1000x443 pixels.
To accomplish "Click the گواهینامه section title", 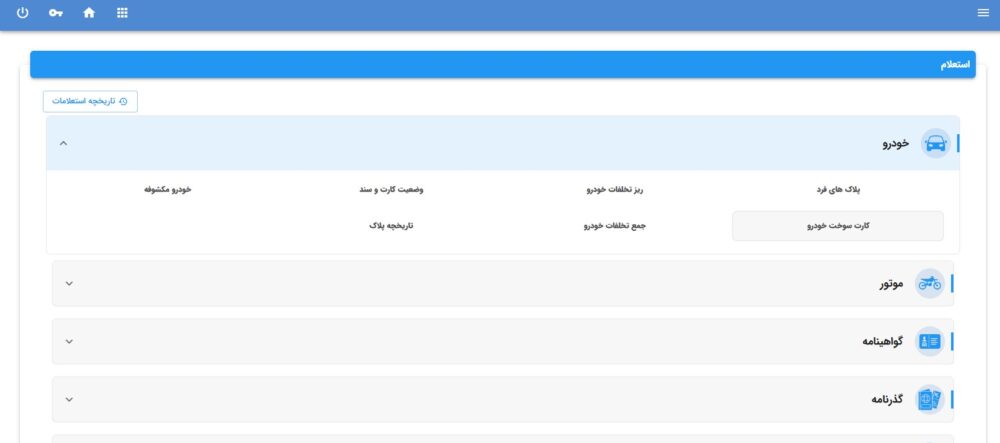I will click(x=883, y=342).
